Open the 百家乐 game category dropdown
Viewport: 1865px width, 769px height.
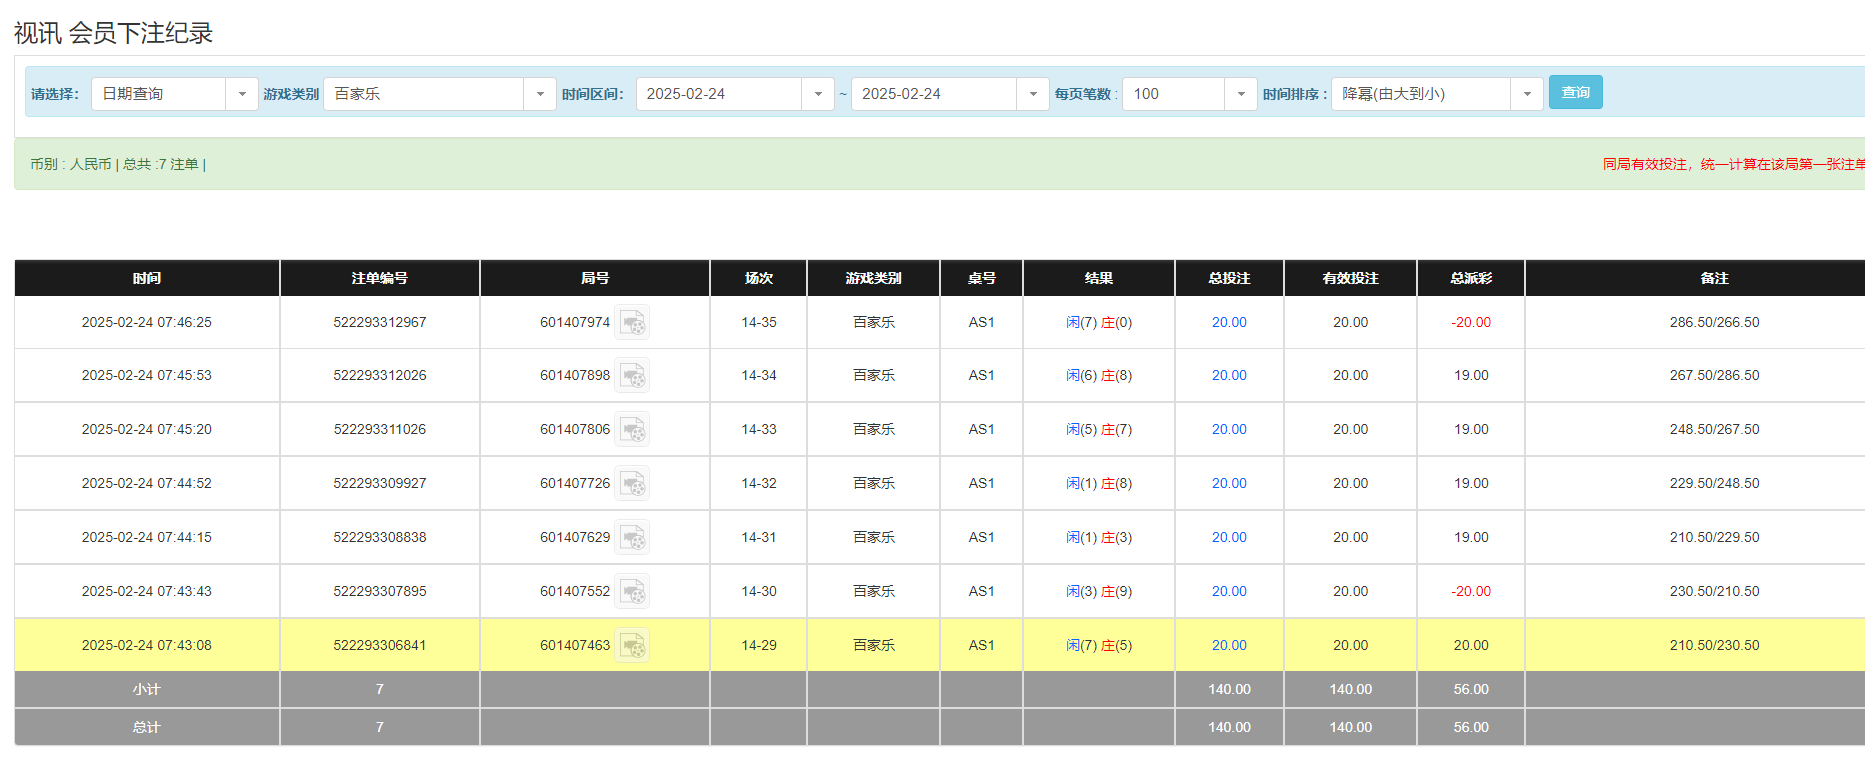[x=539, y=94]
